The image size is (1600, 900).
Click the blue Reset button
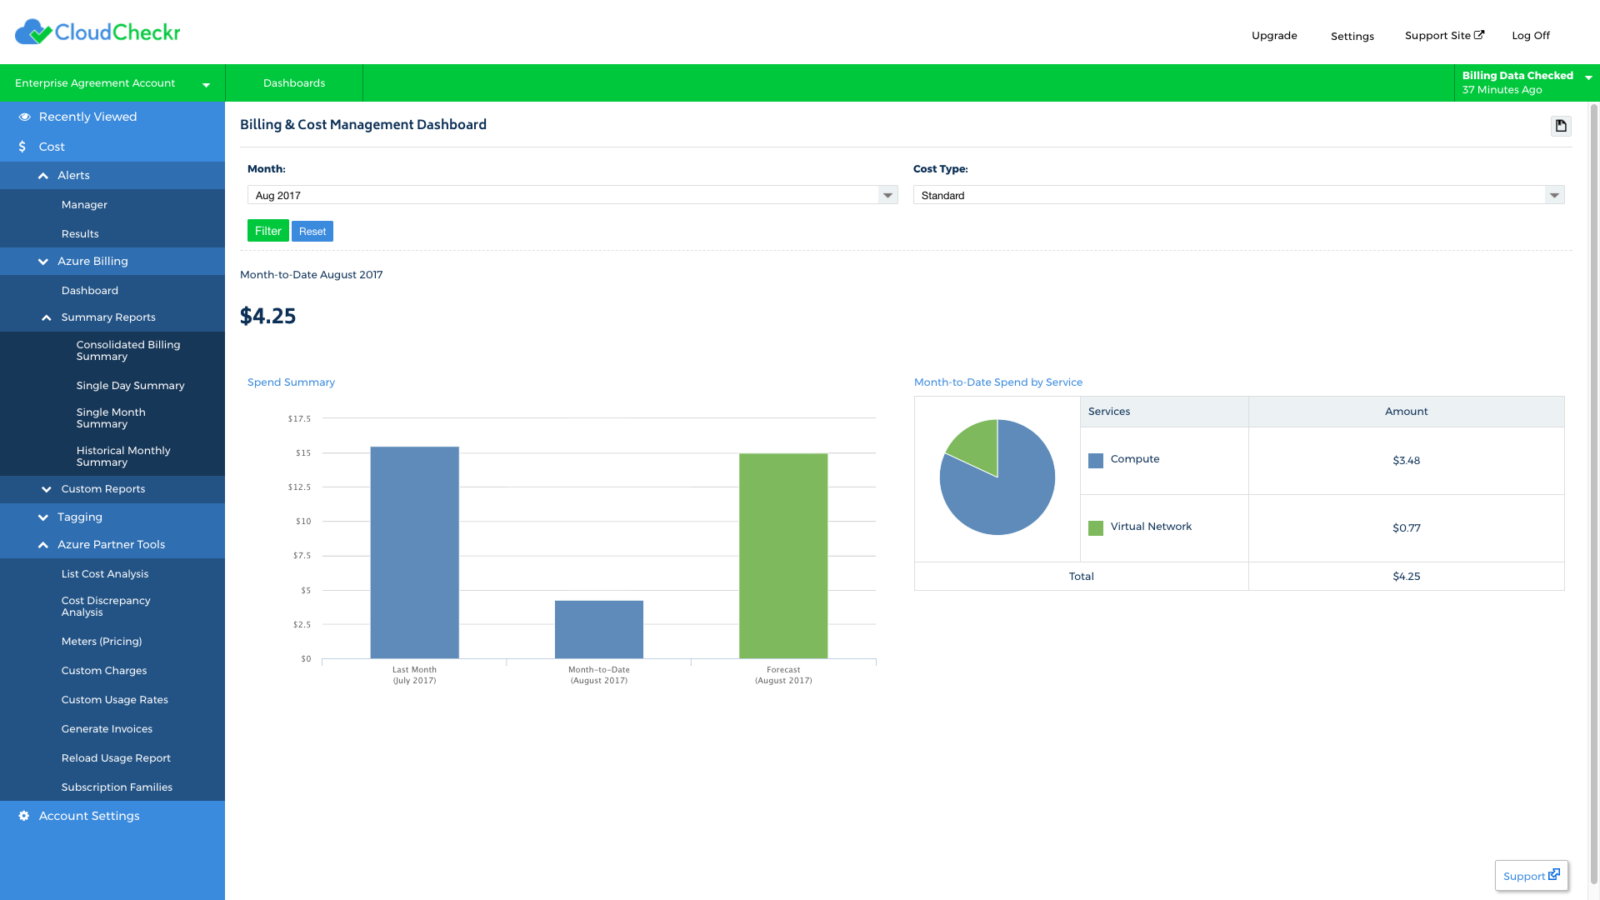click(312, 231)
